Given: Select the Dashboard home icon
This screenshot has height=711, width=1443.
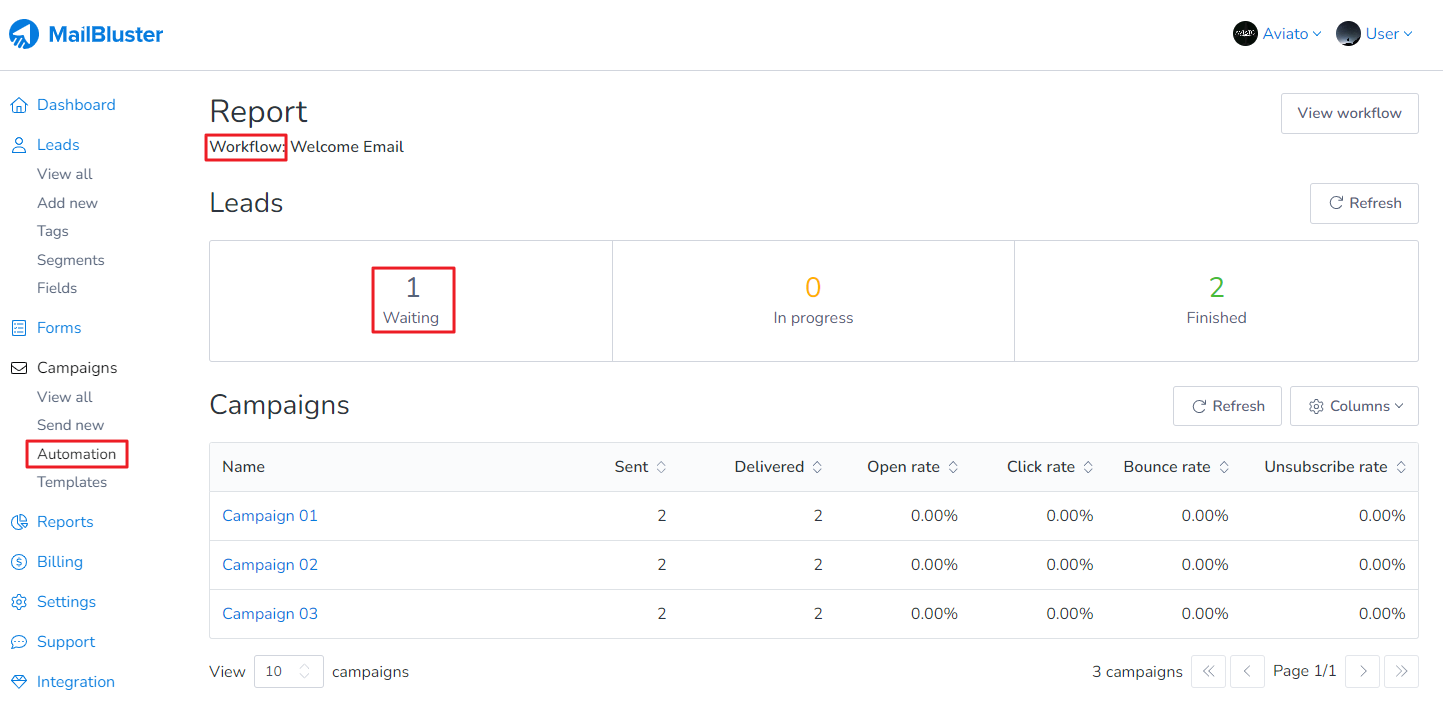Looking at the screenshot, I should (19, 104).
